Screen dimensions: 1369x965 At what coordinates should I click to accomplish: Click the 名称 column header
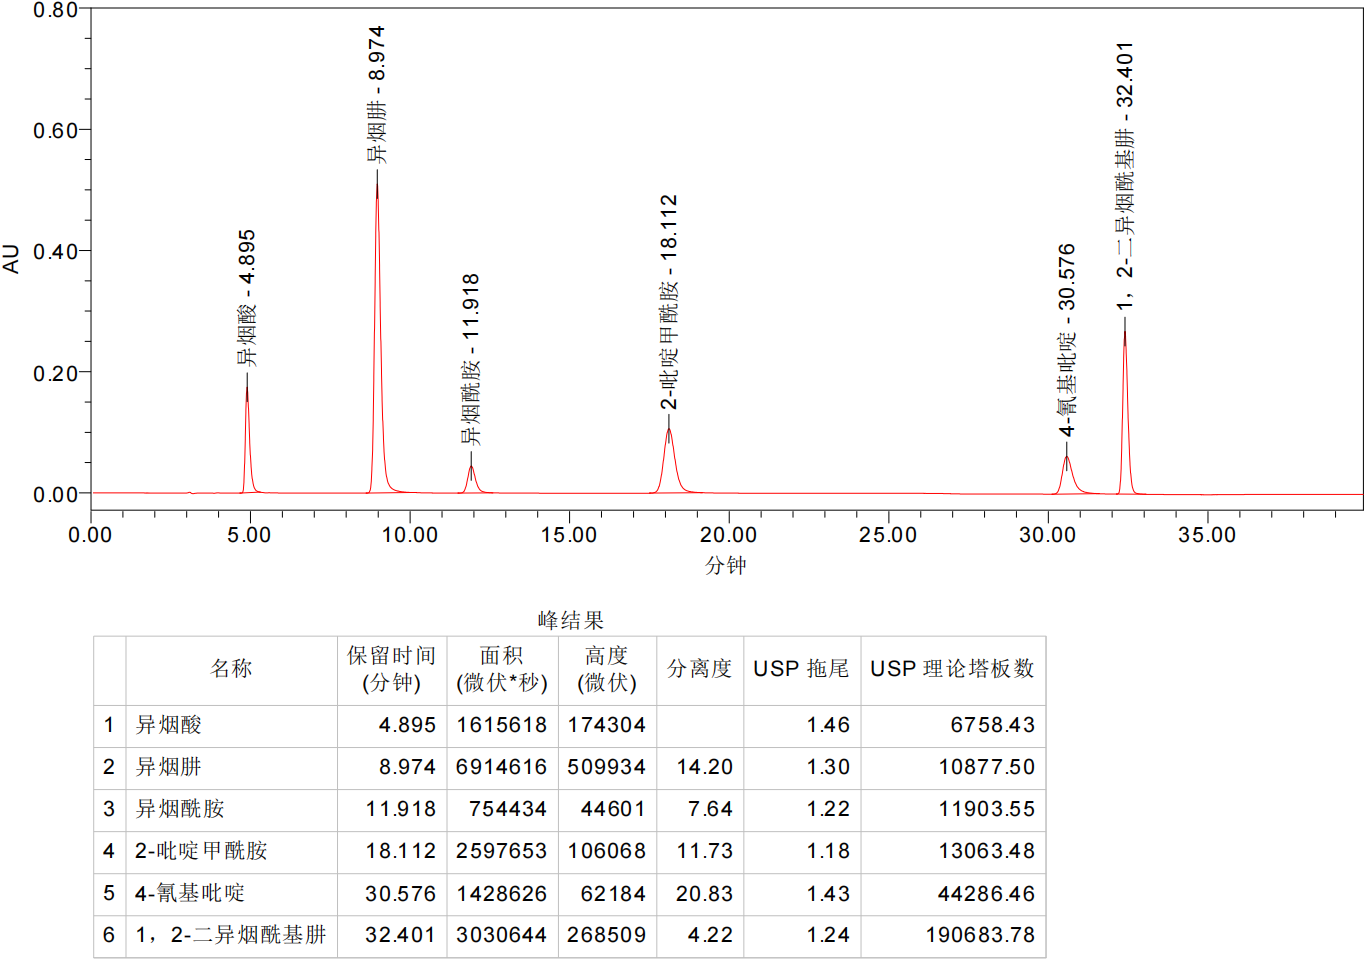coord(231,669)
